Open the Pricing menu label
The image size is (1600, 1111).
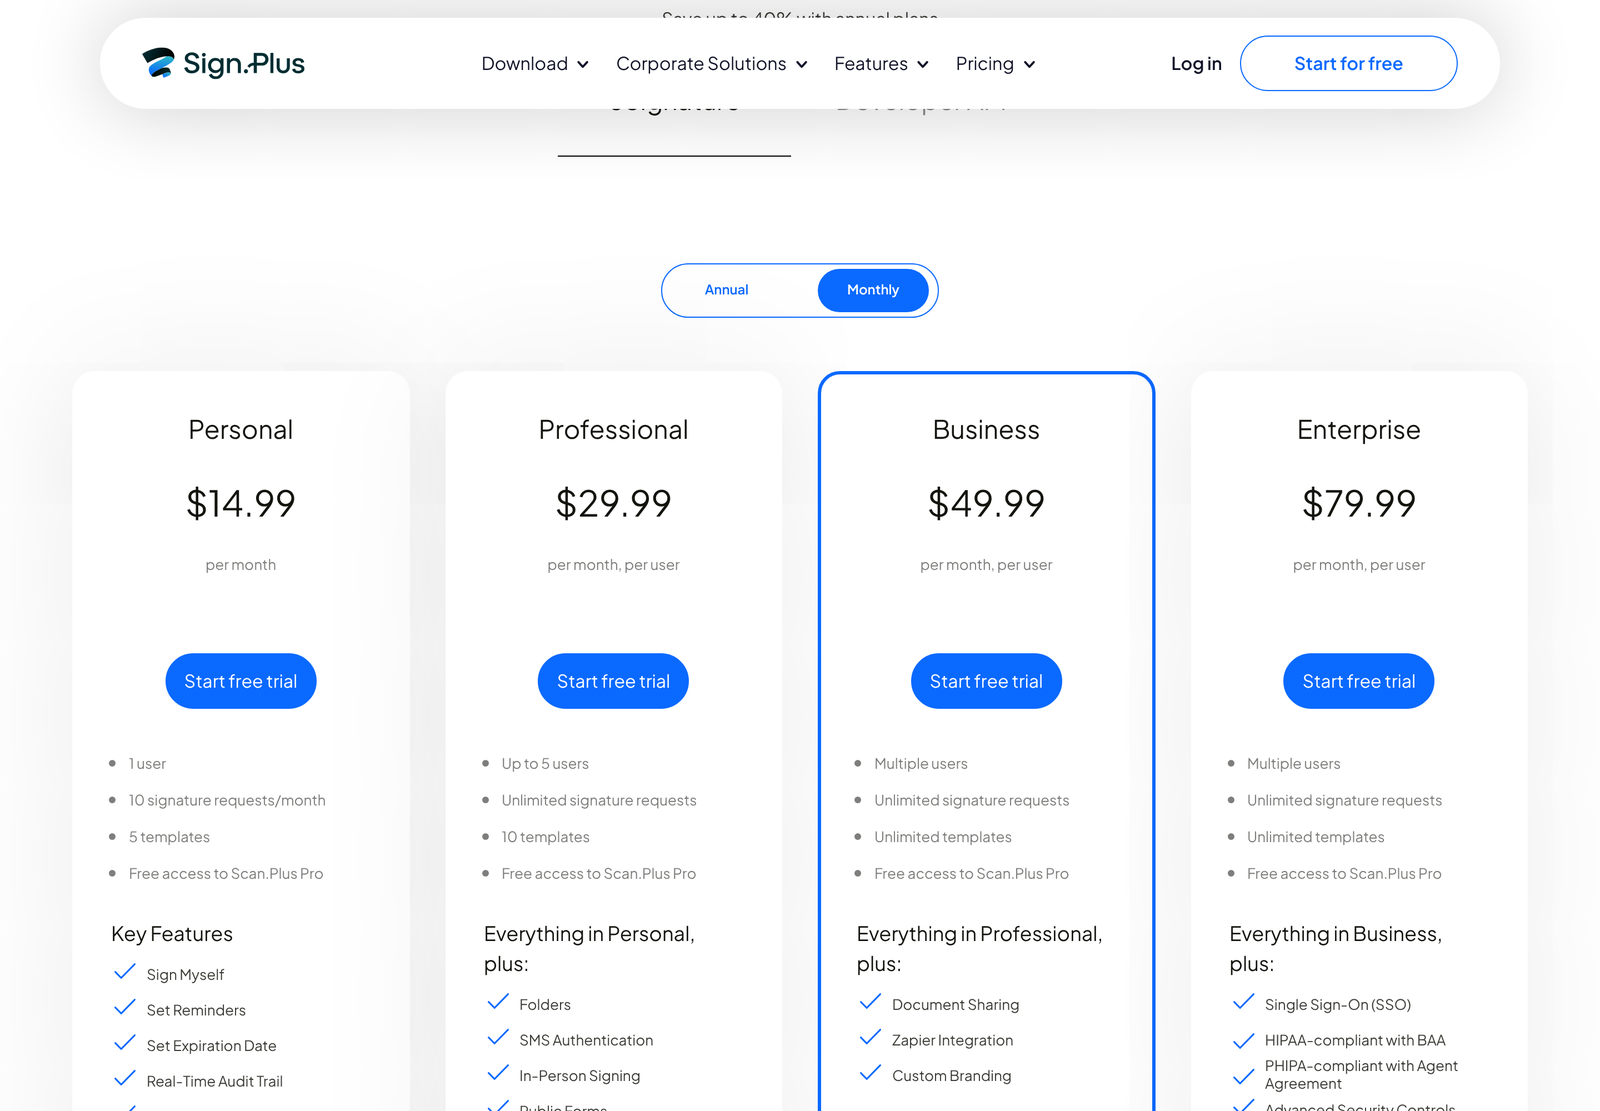[984, 64]
